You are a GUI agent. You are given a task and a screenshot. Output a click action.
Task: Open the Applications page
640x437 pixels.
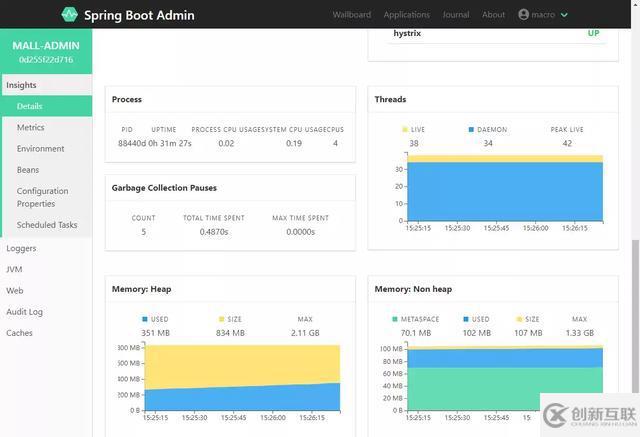point(406,15)
